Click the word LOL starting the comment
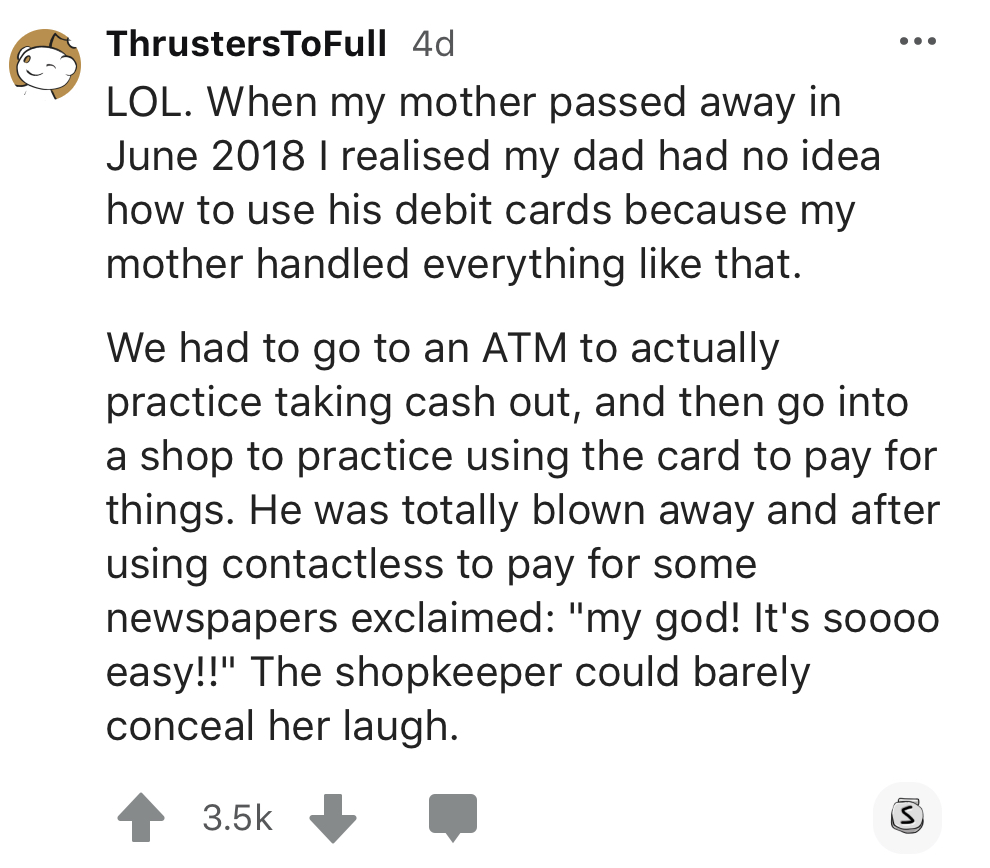Viewport: 990px width, 868px height. (146, 101)
